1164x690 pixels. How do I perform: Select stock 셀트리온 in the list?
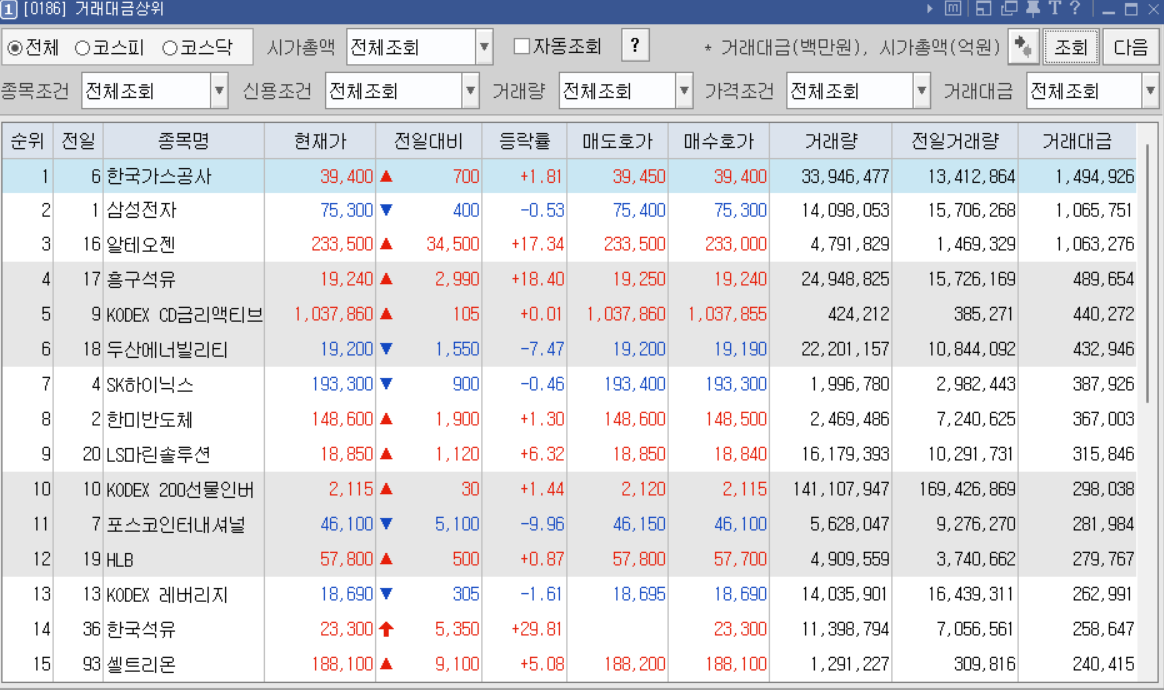(141, 664)
